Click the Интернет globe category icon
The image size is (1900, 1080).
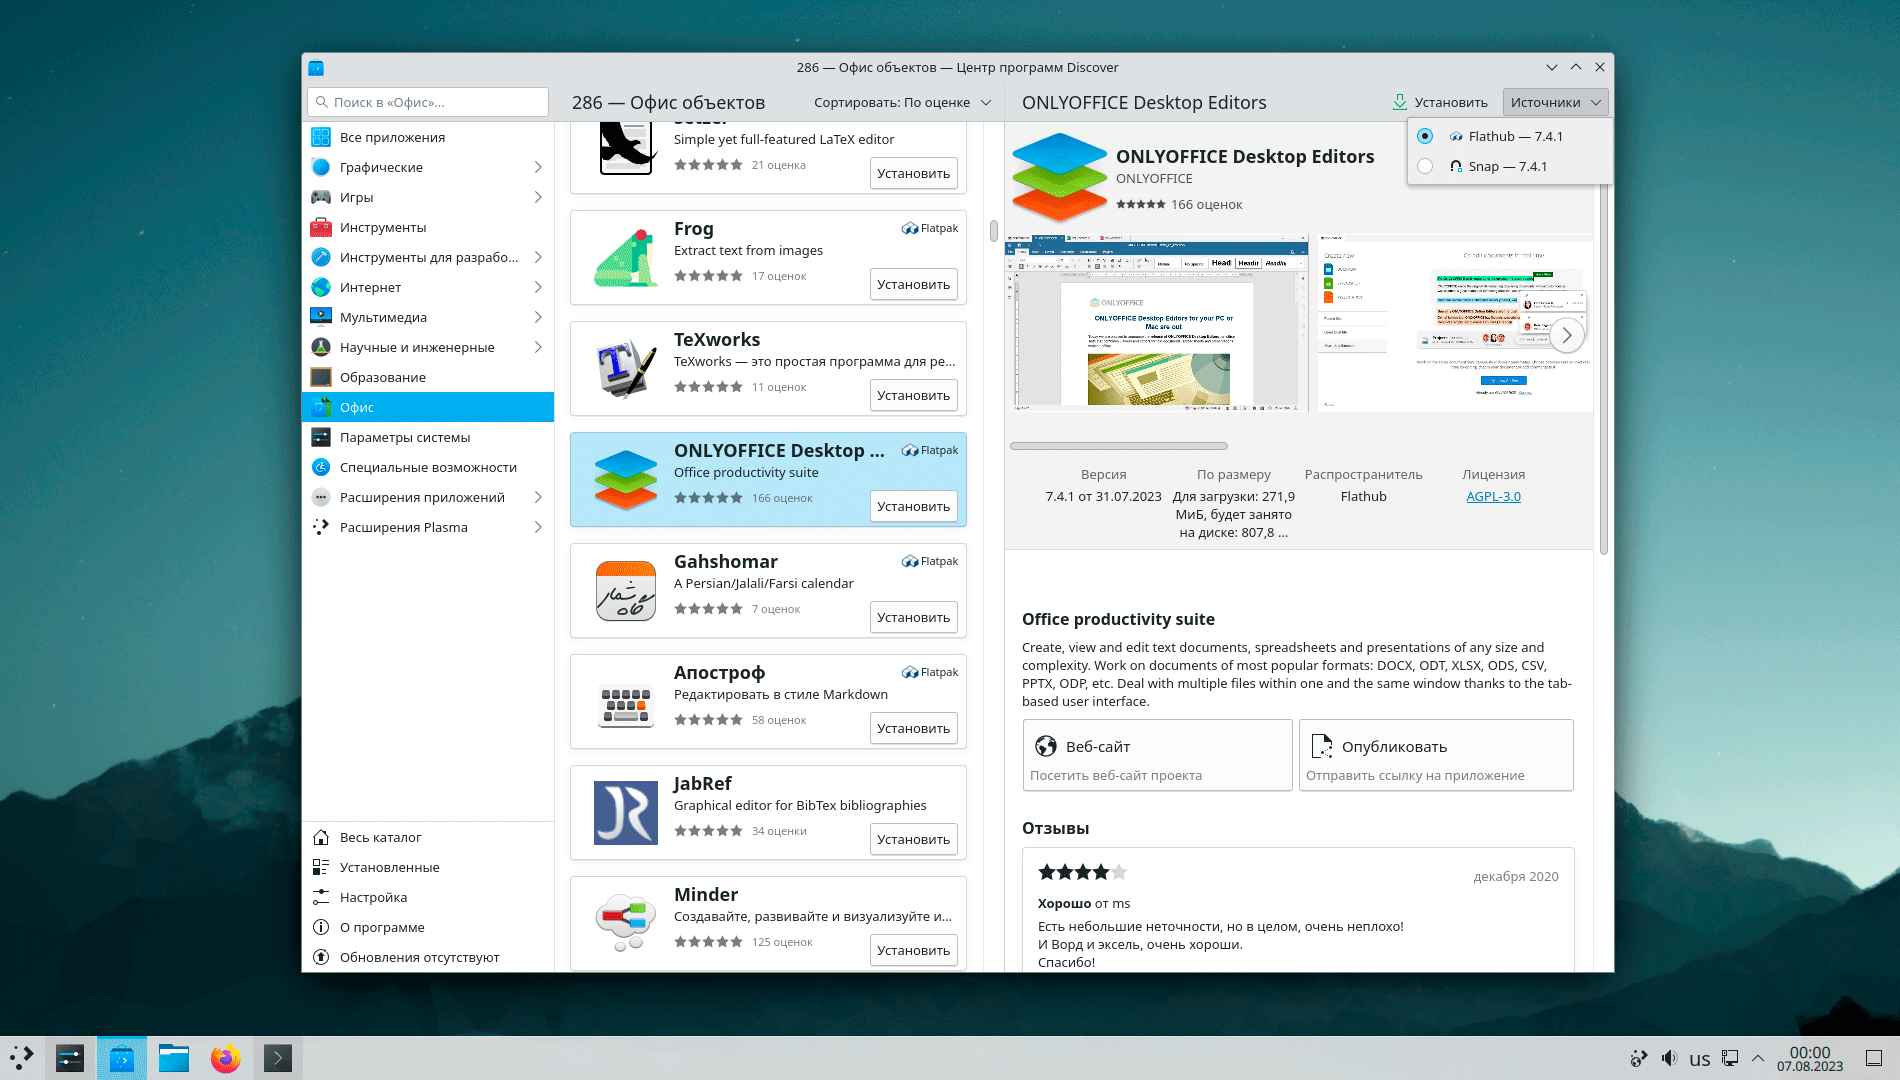tap(321, 287)
